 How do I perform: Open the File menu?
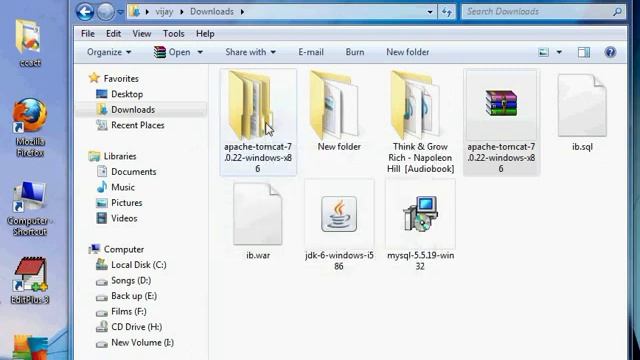(x=88, y=33)
